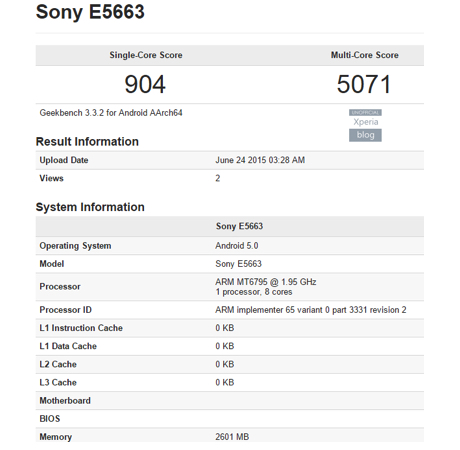Select the BIOS row label

pyautogui.click(x=50, y=419)
